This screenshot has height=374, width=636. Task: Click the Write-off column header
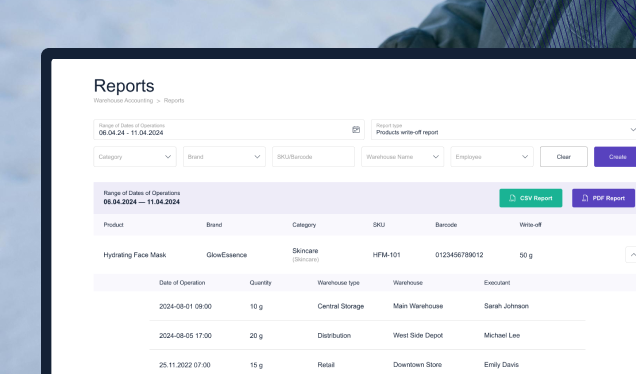[530, 225]
